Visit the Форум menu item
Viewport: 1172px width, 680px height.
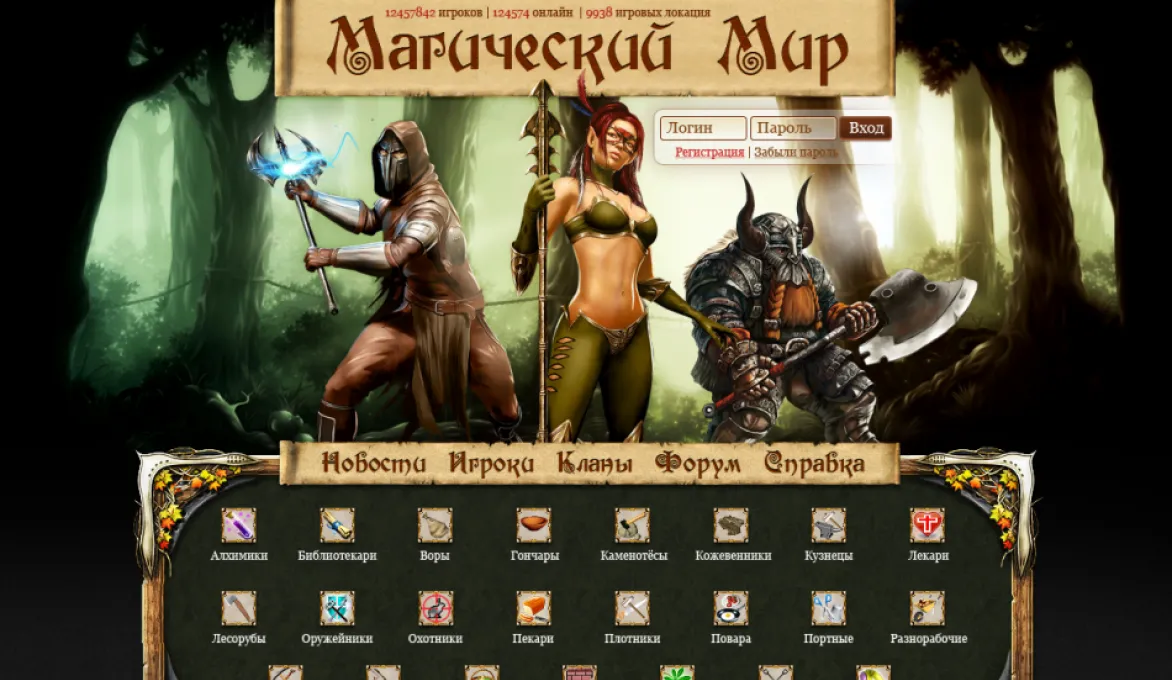point(698,463)
